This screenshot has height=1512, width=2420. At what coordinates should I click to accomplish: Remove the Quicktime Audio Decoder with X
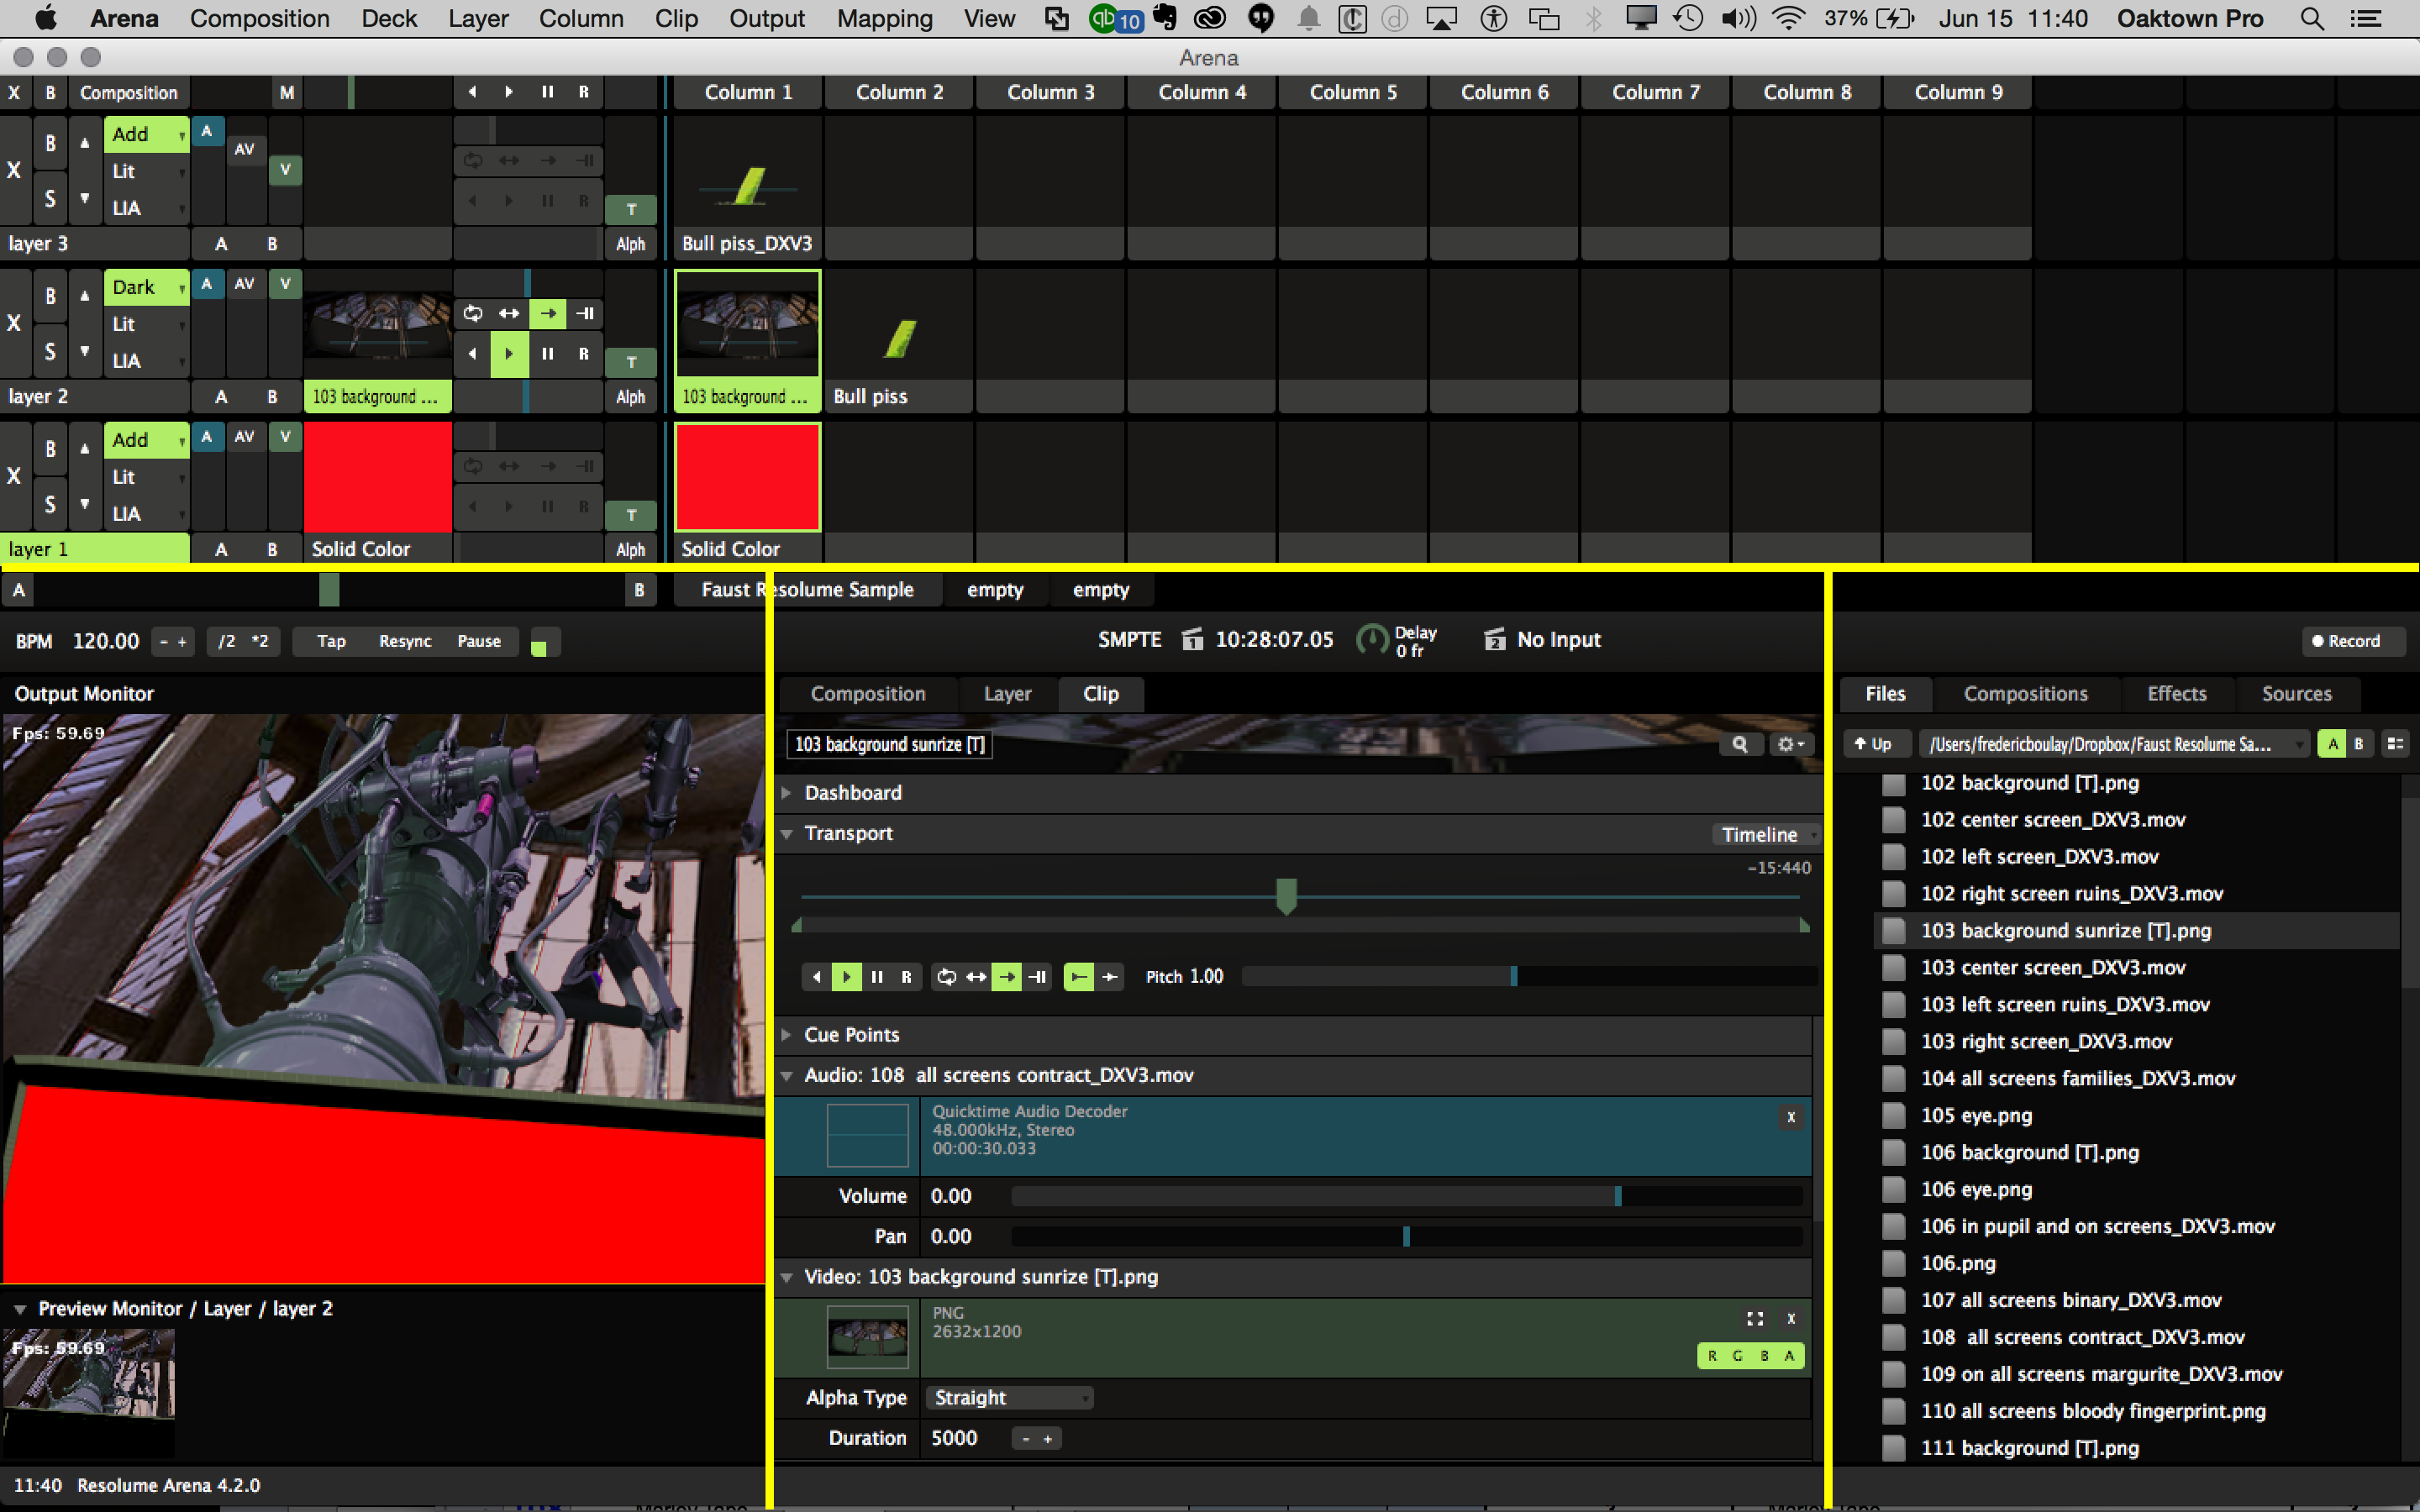click(1791, 1117)
